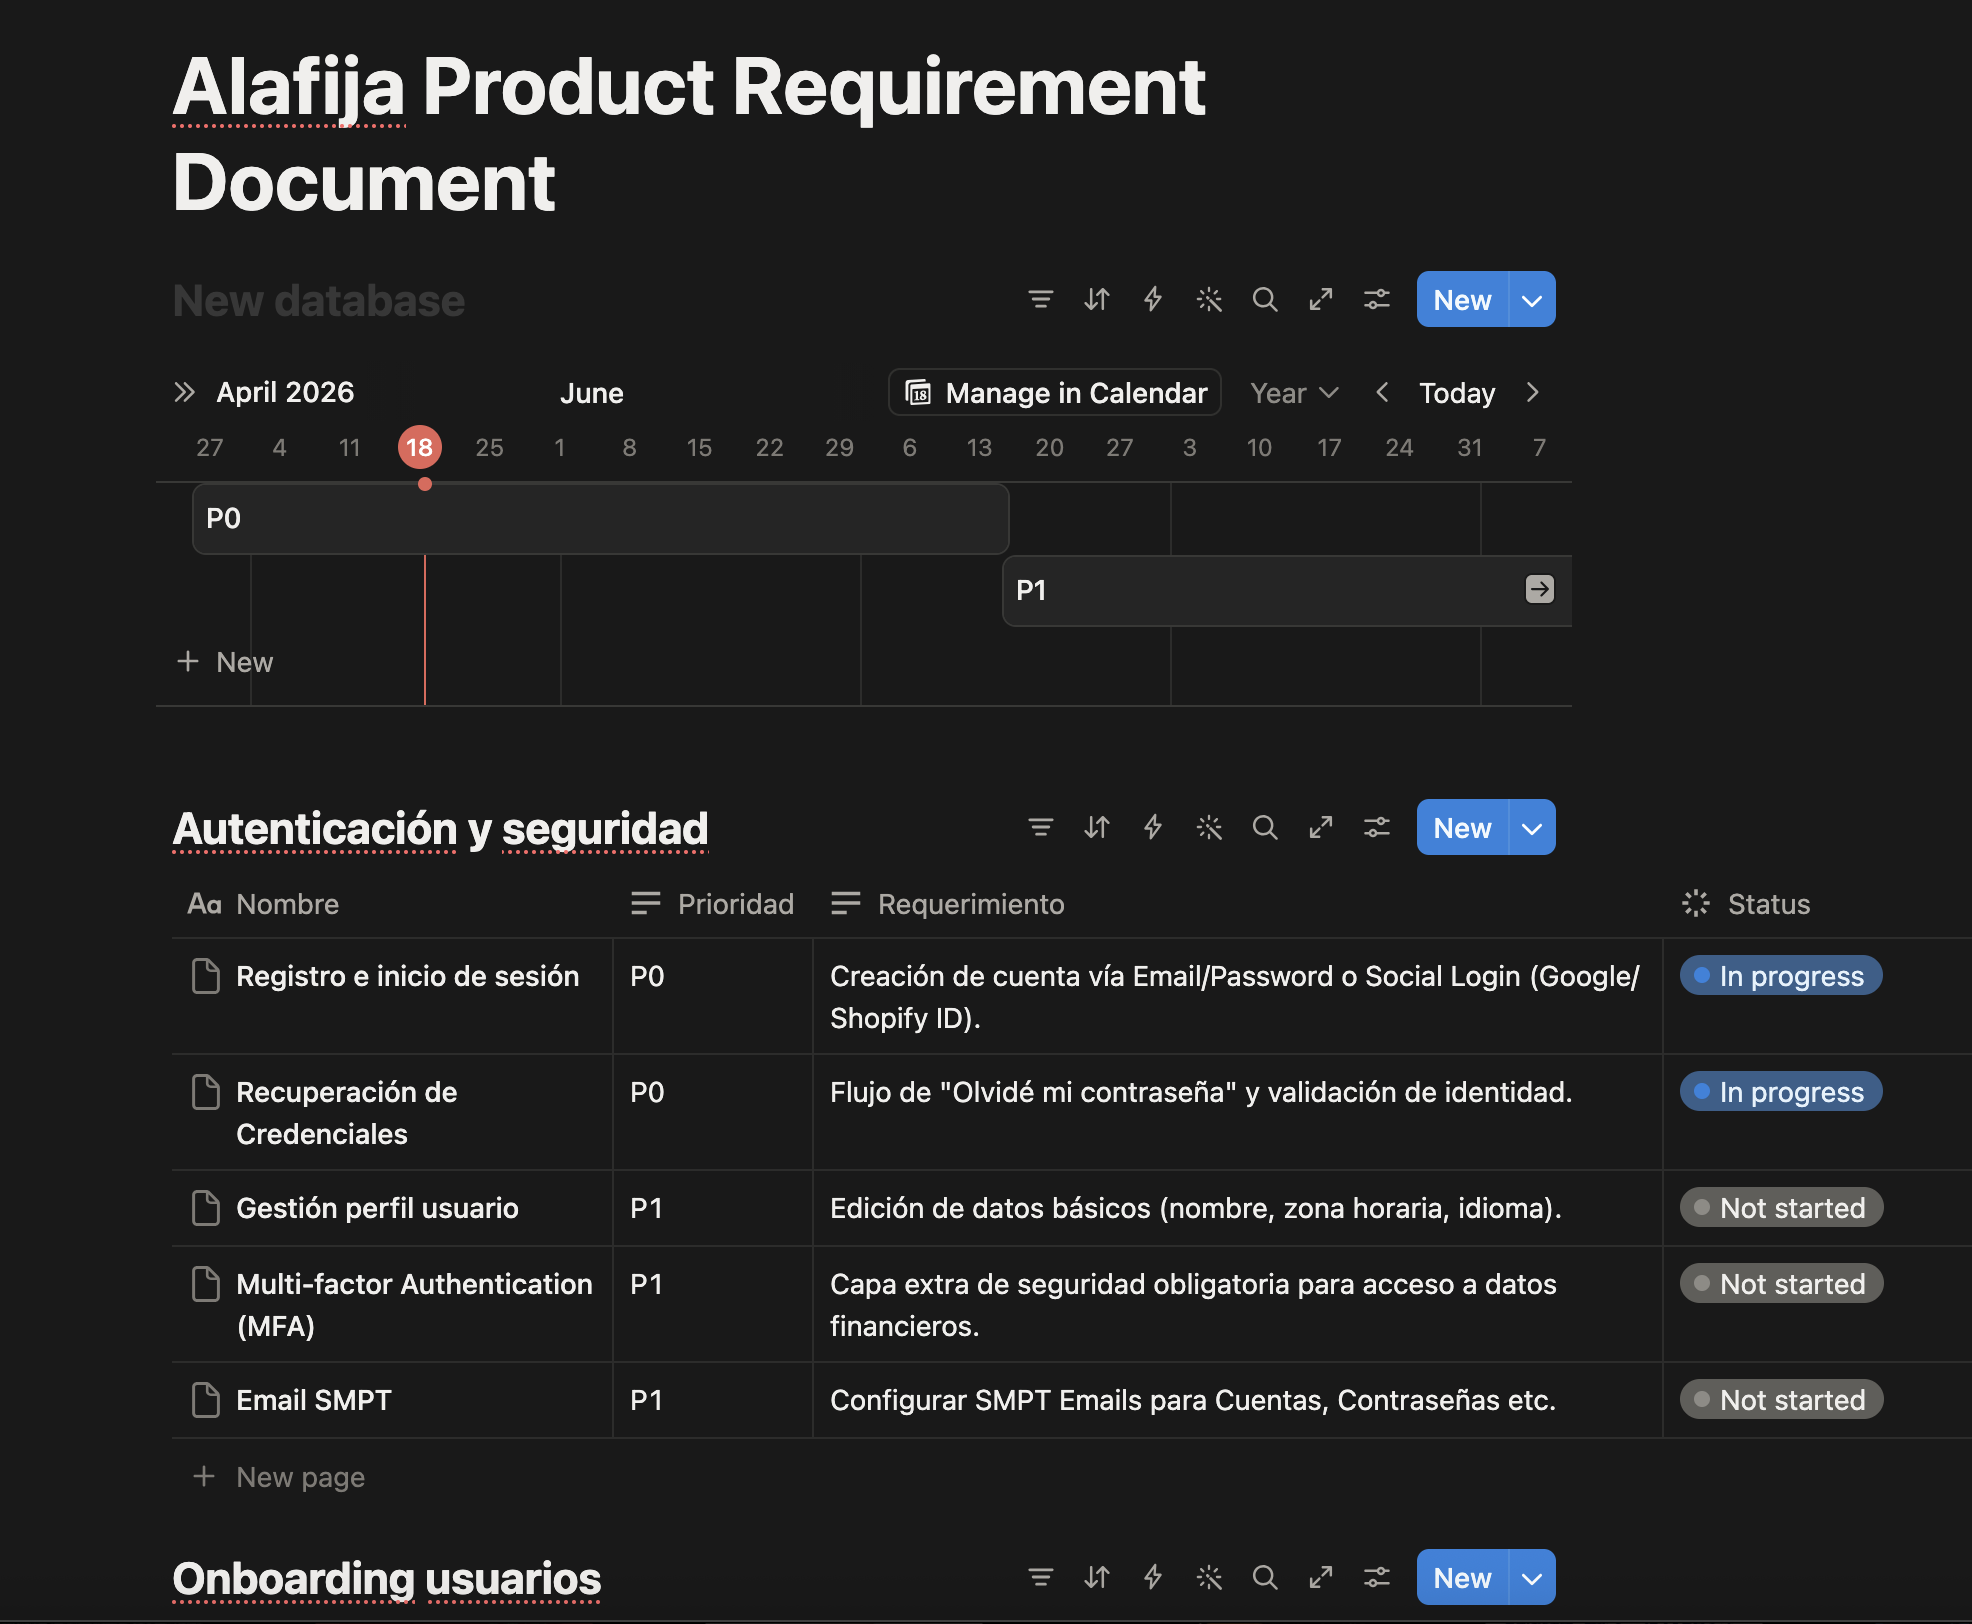Open Prioridad column header menu
The image size is (1972, 1624).
pyautogui.click(x=712, y=904)
